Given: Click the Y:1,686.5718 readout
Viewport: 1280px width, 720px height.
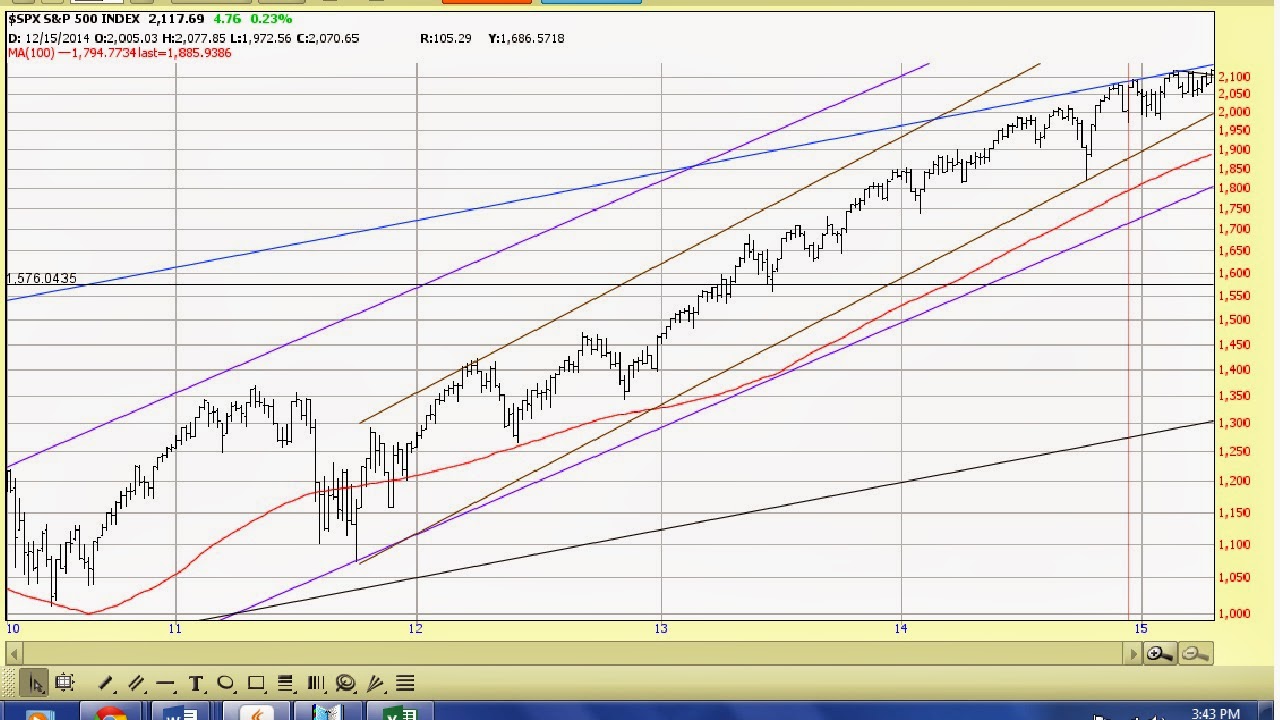Looking at the screenshot, I should pos(526,38).
